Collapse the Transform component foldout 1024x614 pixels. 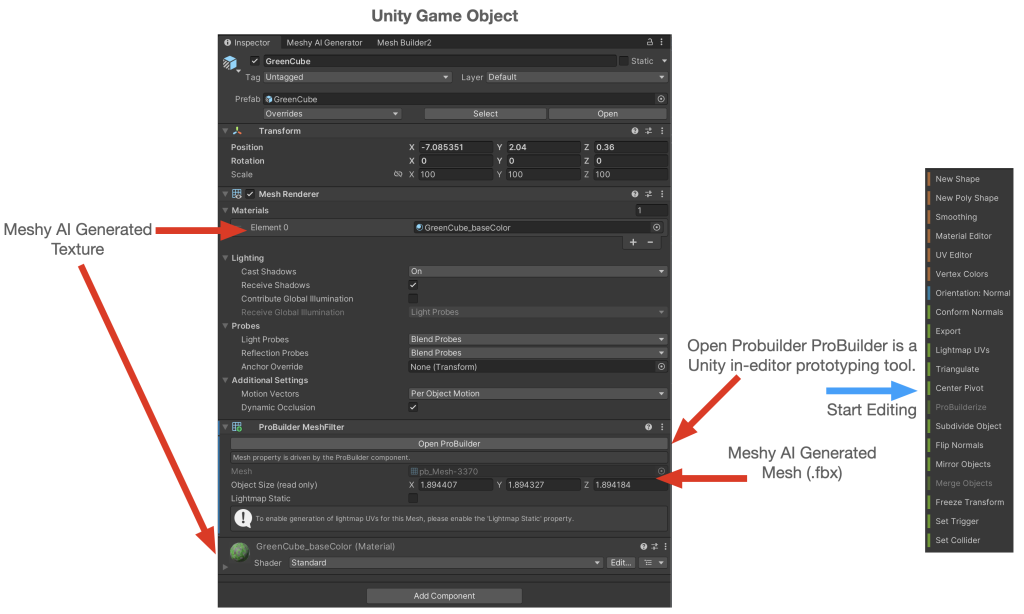click(x=225, y=131)
